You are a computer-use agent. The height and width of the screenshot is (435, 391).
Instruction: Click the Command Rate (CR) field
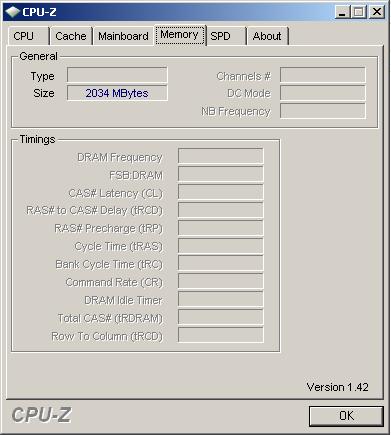(221, 281)
